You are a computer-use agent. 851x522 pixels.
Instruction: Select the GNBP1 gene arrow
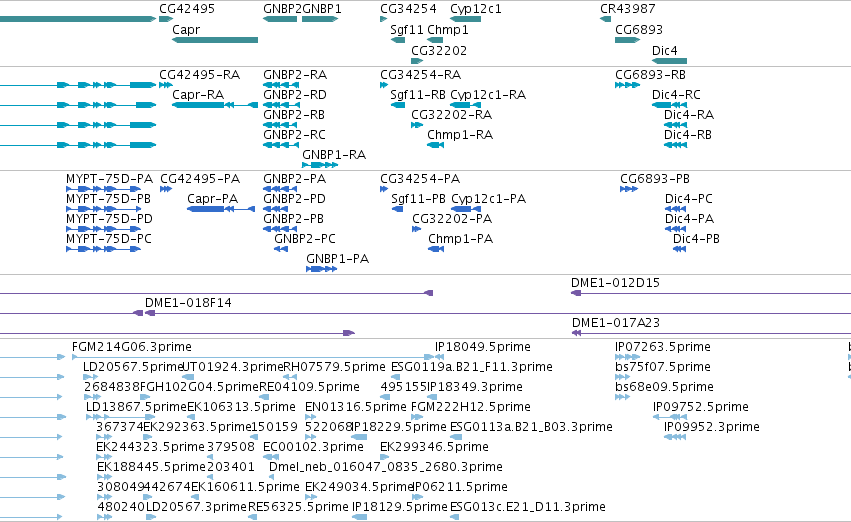(x=320, y=19)
